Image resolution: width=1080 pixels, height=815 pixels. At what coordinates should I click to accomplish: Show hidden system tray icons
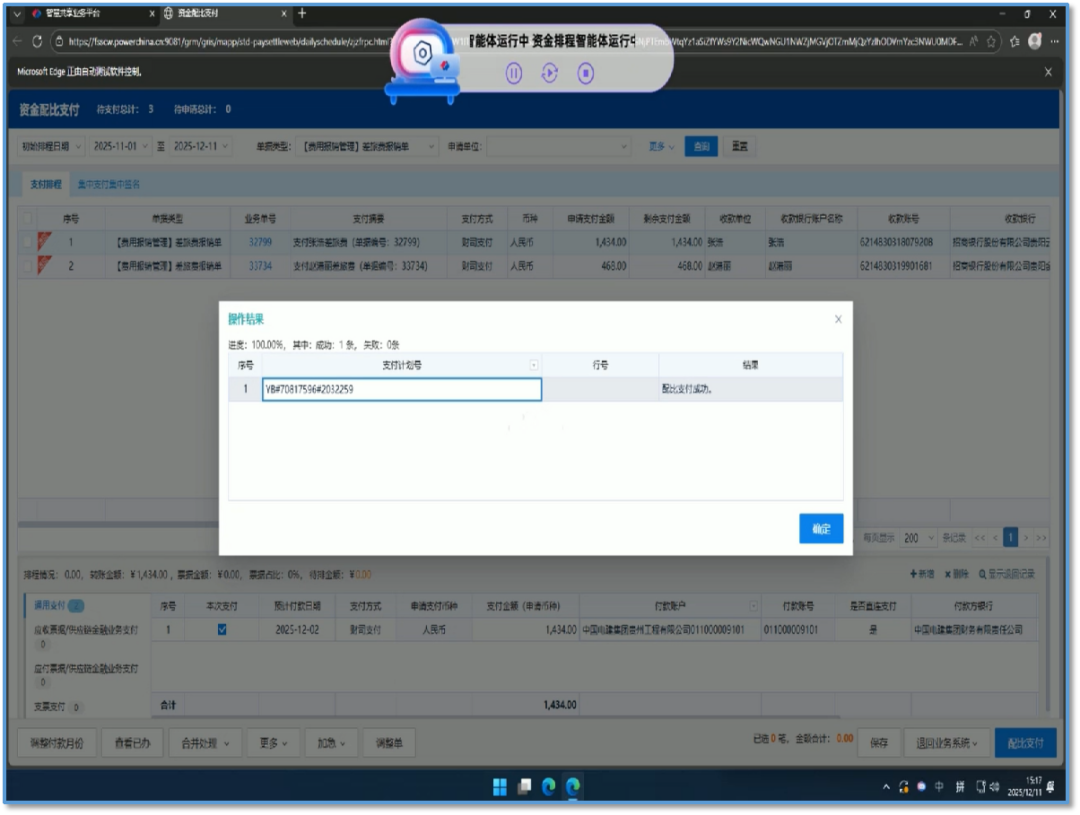click(x=886, y=787)
